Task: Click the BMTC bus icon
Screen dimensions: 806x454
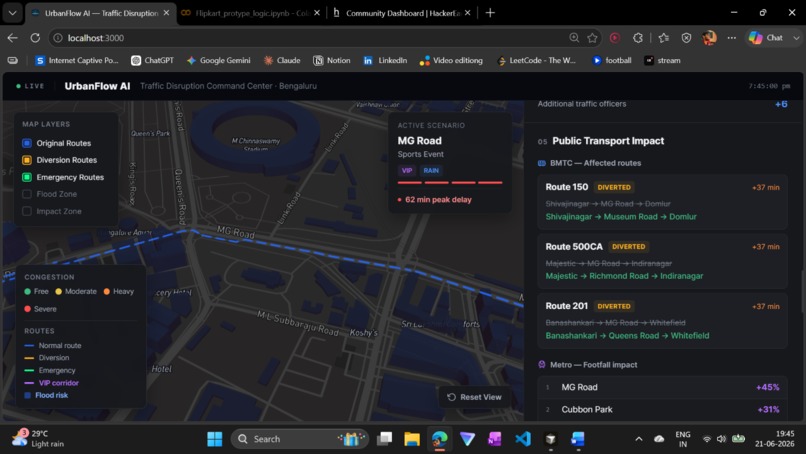Action: coord(542,163)
